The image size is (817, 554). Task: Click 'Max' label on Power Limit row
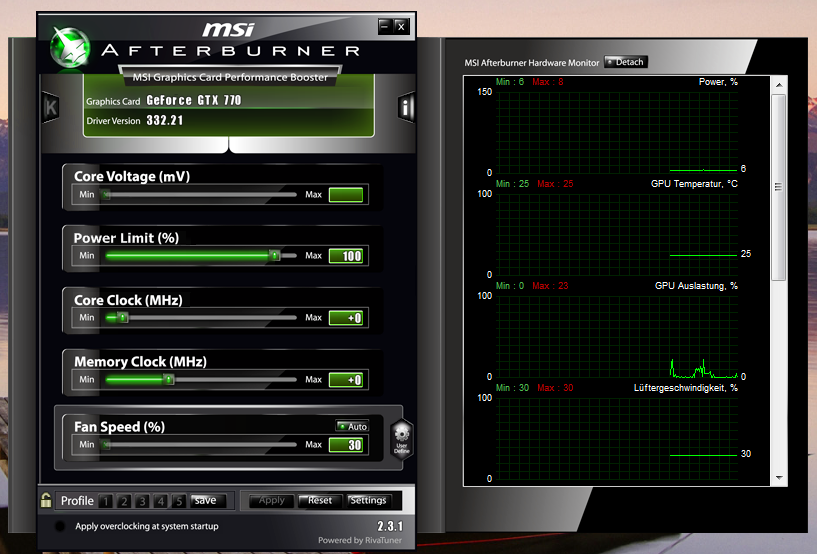(x=313, y=255)
